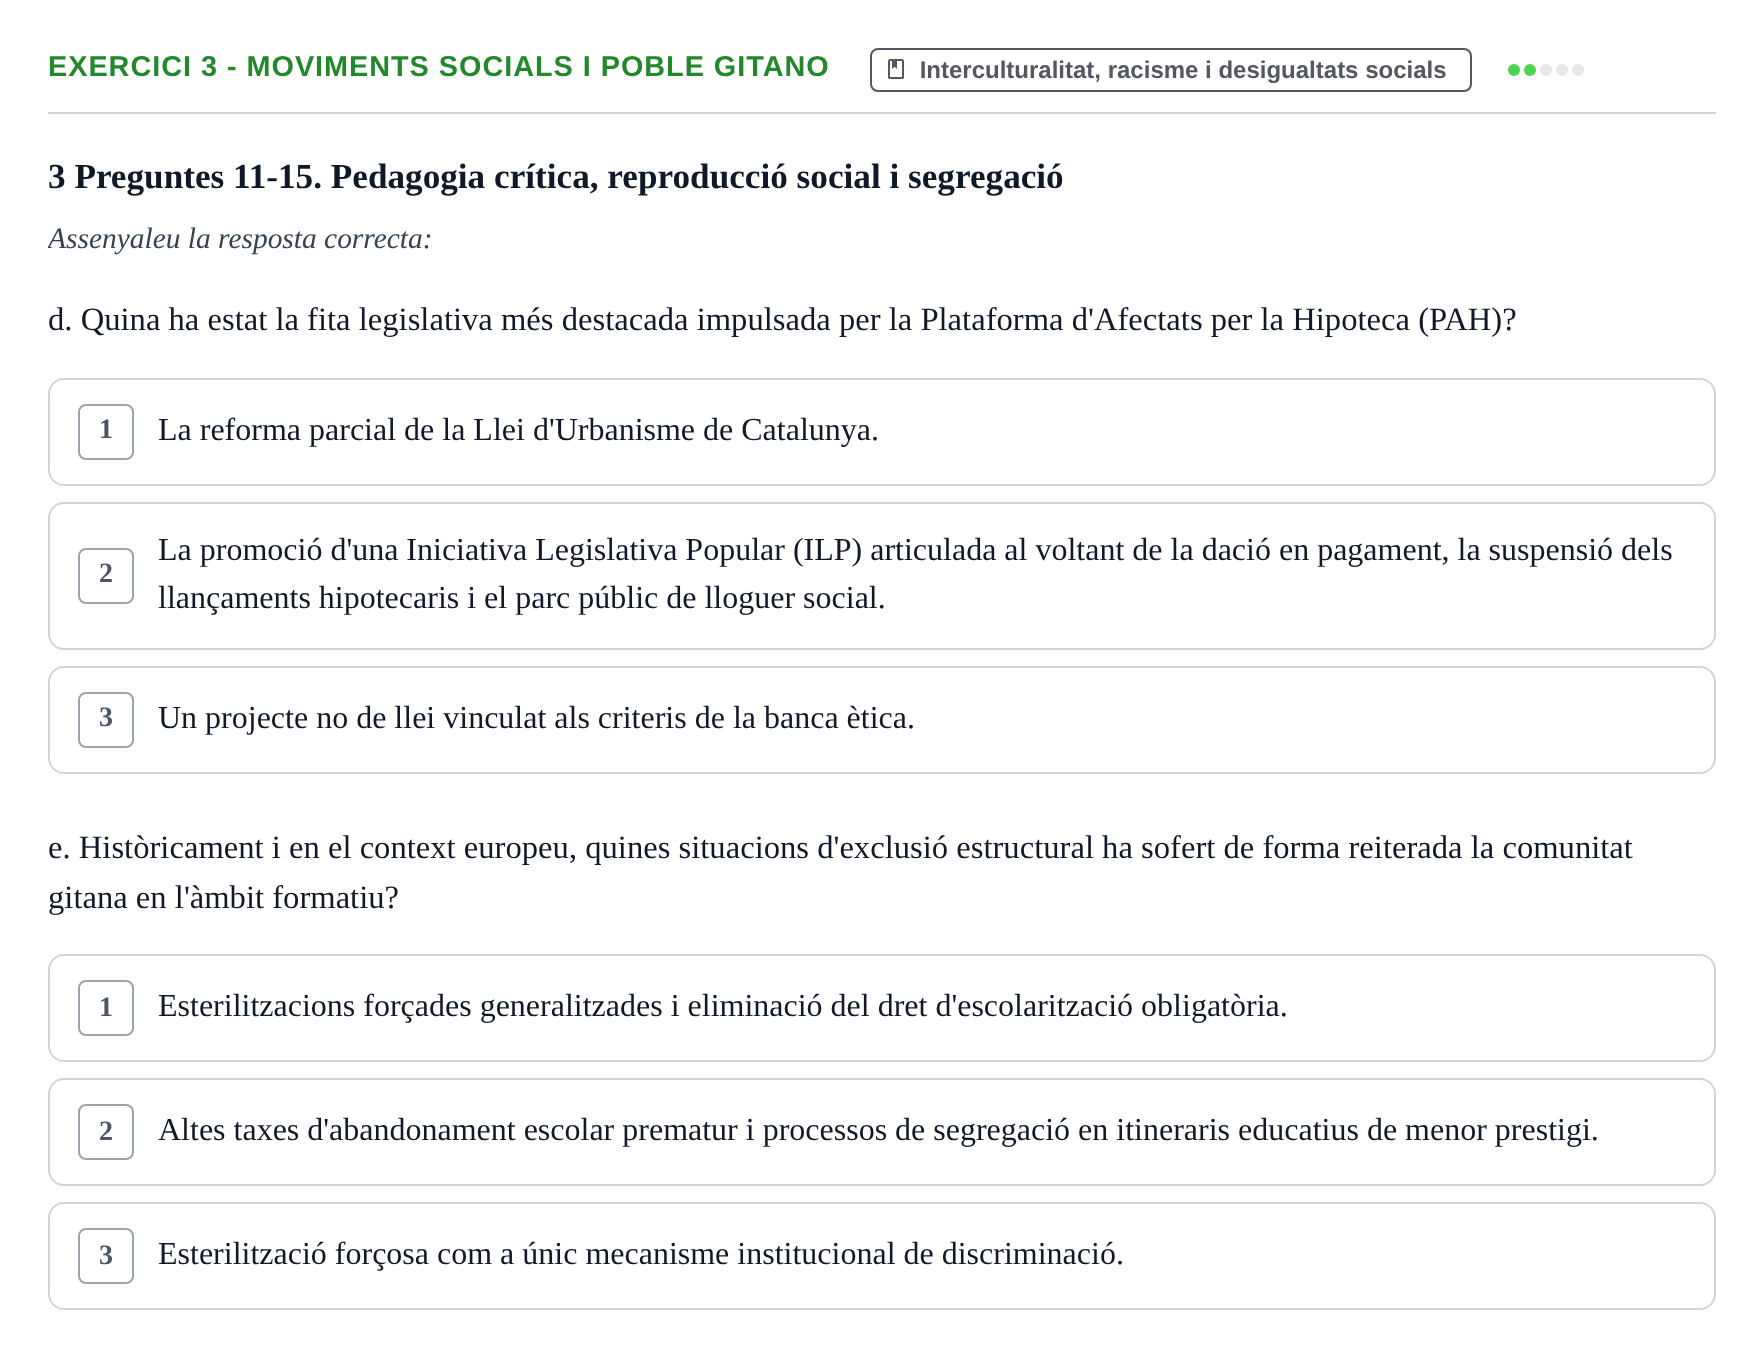Click the book icon in the topic badge

896,70
